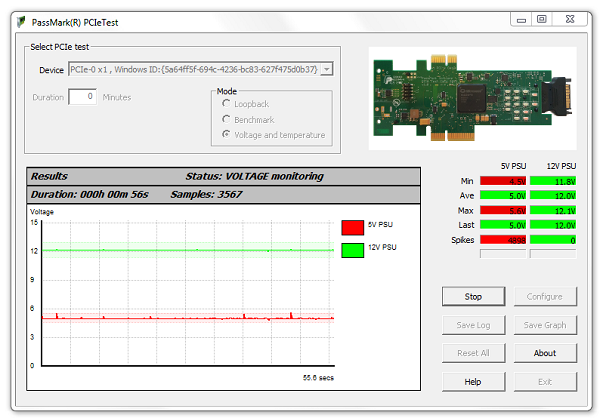Maximize the PCIeTest window
This screenshot has height=418, width=600.
(541, 19)
